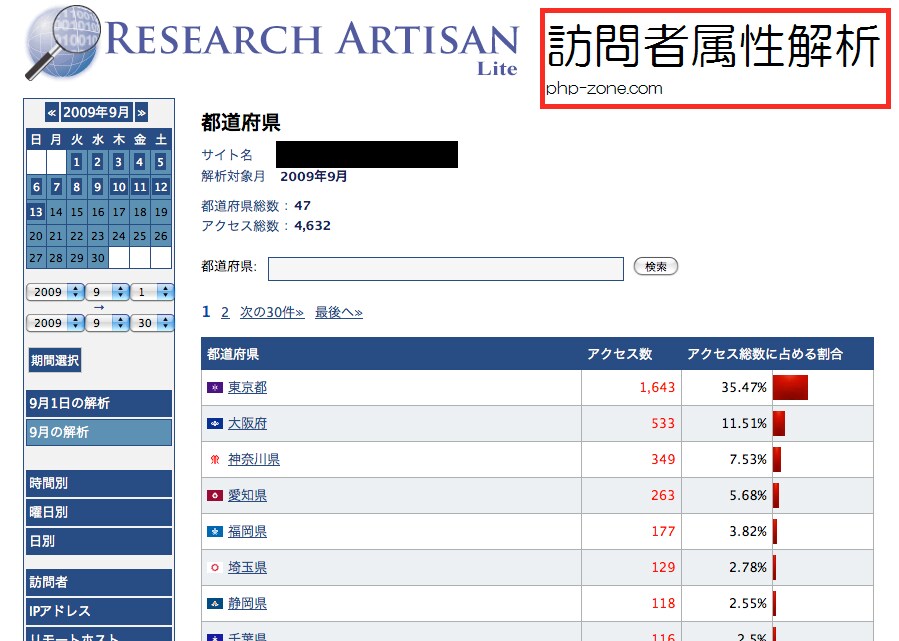This screenshot has width=899, height=641.
Task: Open the 静岡県 link
Action: (x=247, y=604)
